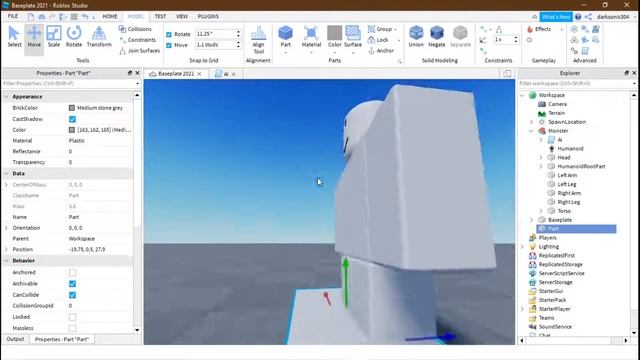Viewport: 640px width, 360px height.
Task: Collapse the Workspace tree node
Action: pos(522,95)
